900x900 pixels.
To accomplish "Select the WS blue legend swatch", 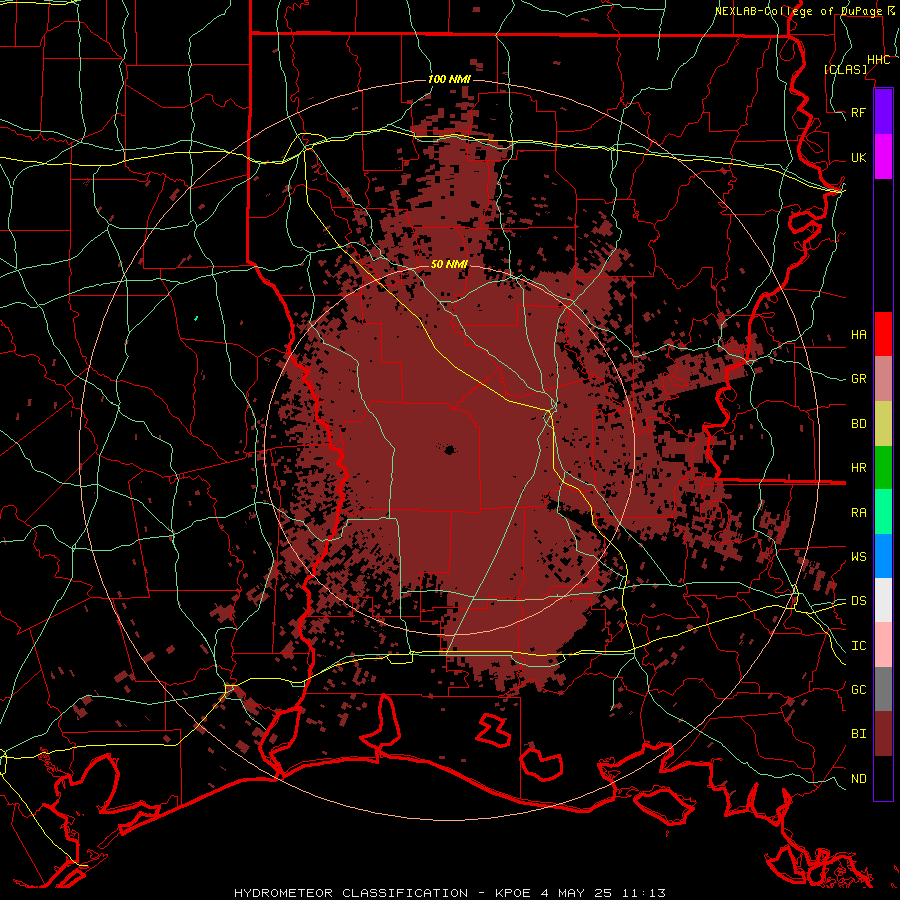I will 883,556.
